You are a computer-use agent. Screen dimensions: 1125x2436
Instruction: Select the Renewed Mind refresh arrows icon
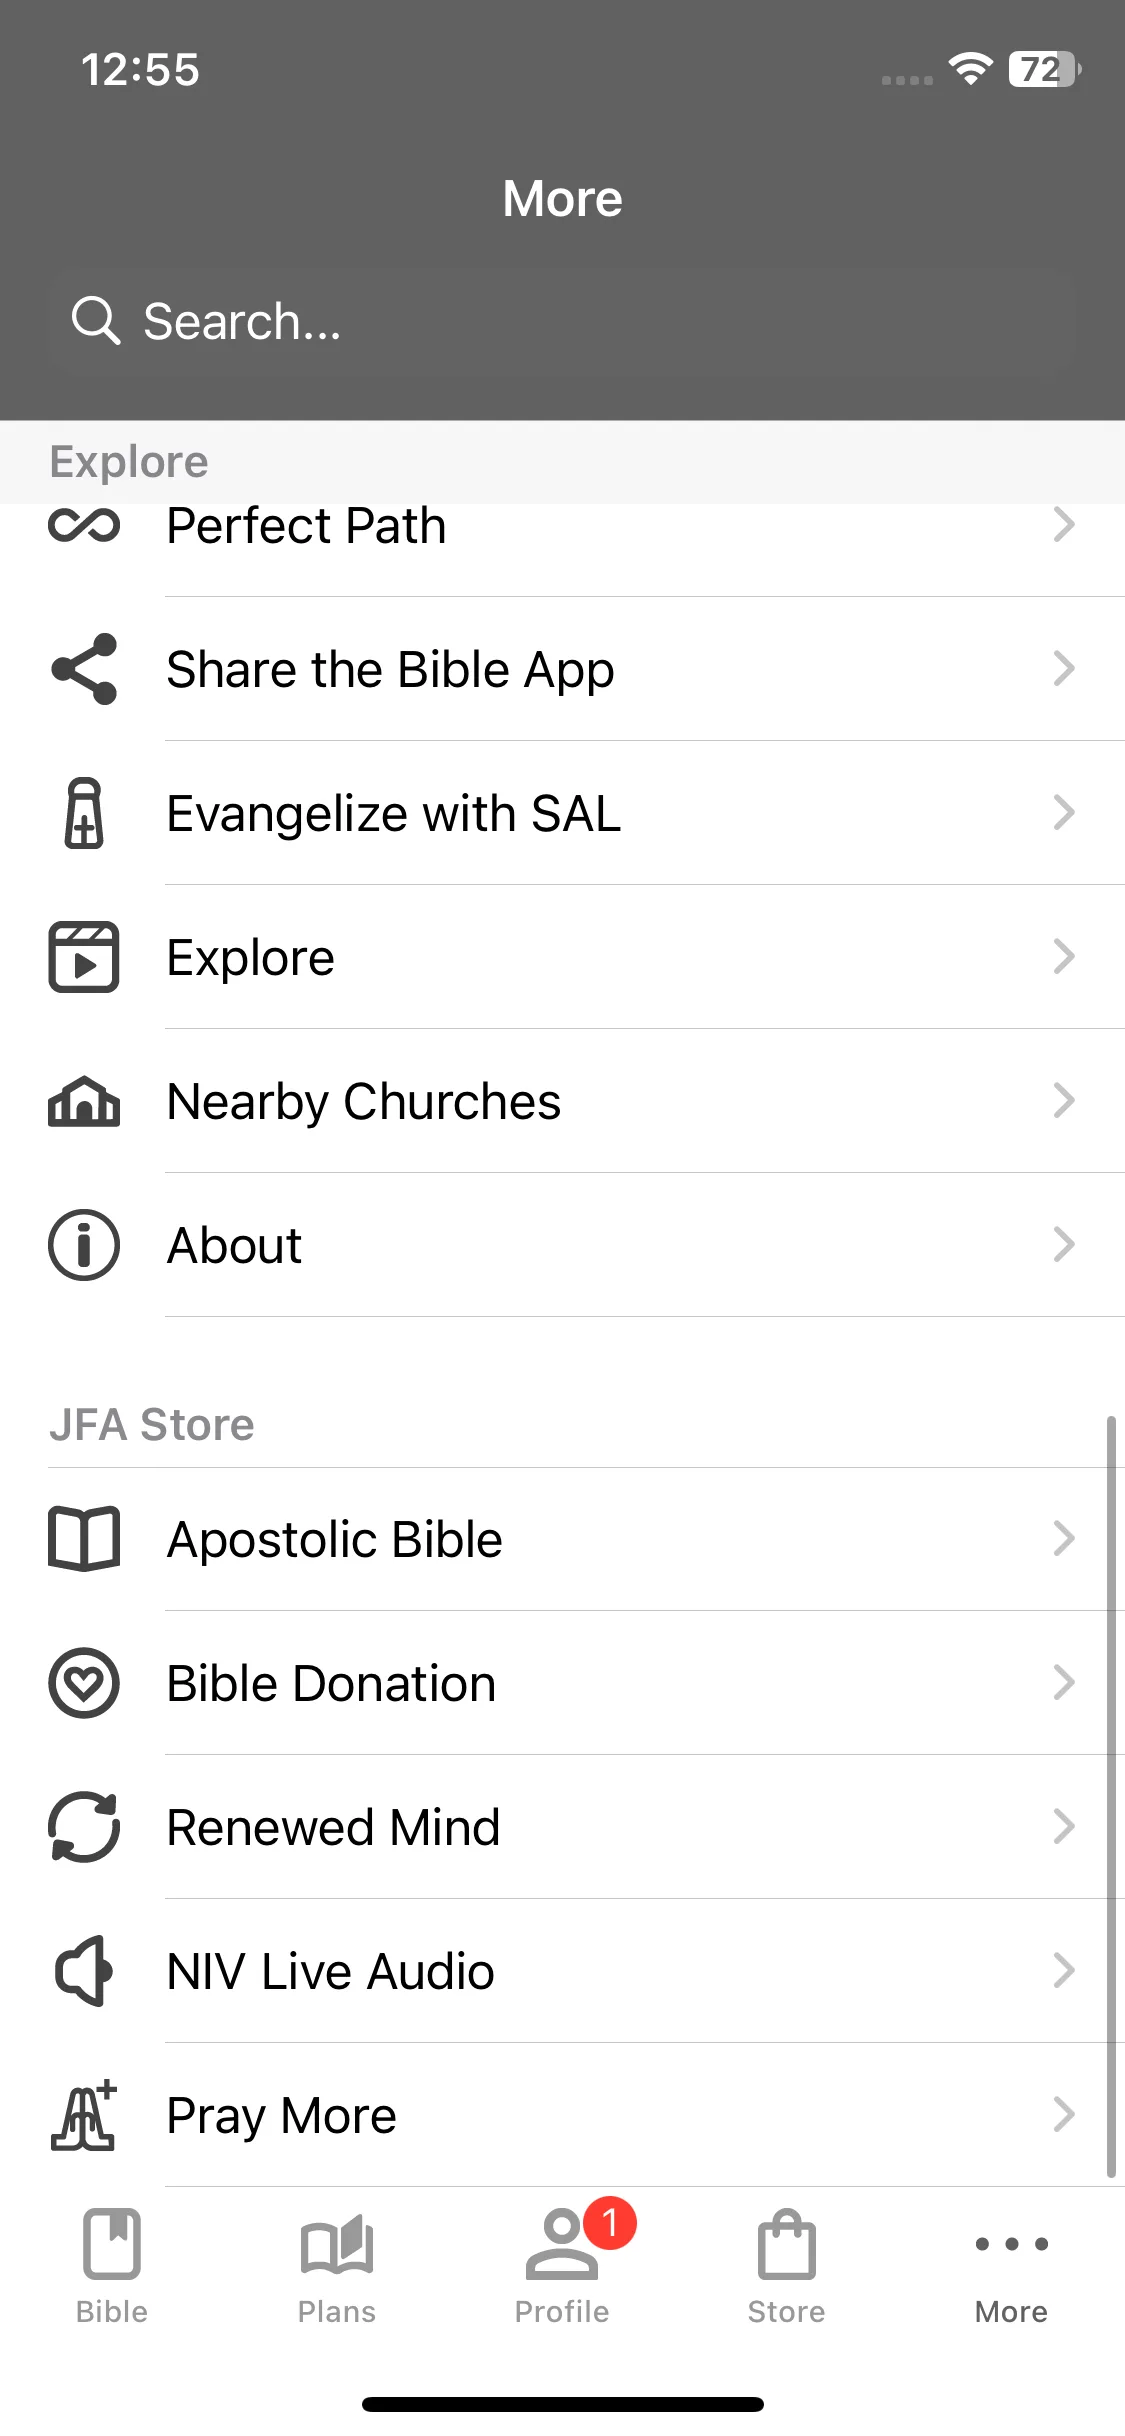pos(84,1827)
